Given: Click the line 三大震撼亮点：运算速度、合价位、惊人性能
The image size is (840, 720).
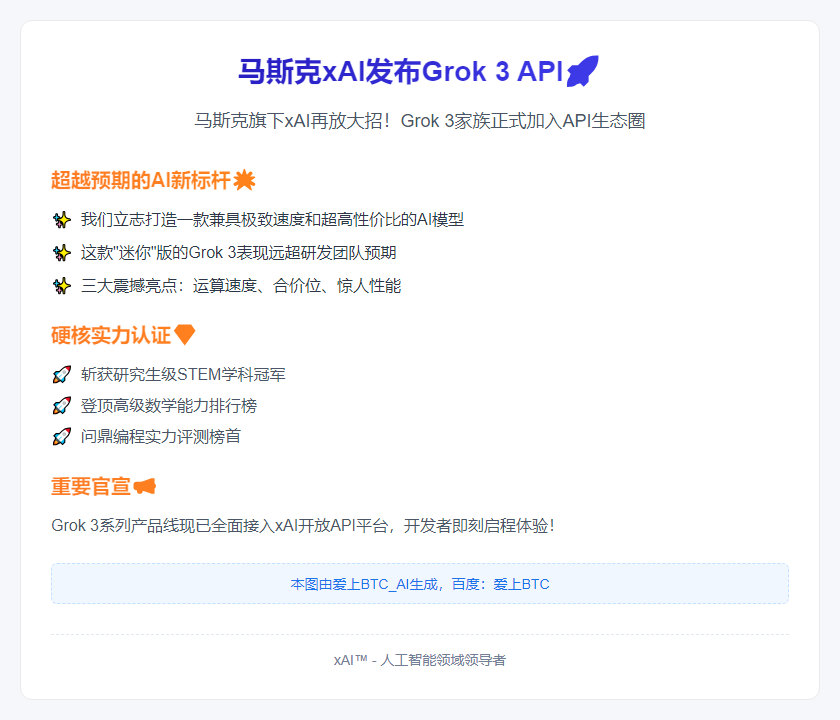Looking at the screenshot, I should [241, 286].
